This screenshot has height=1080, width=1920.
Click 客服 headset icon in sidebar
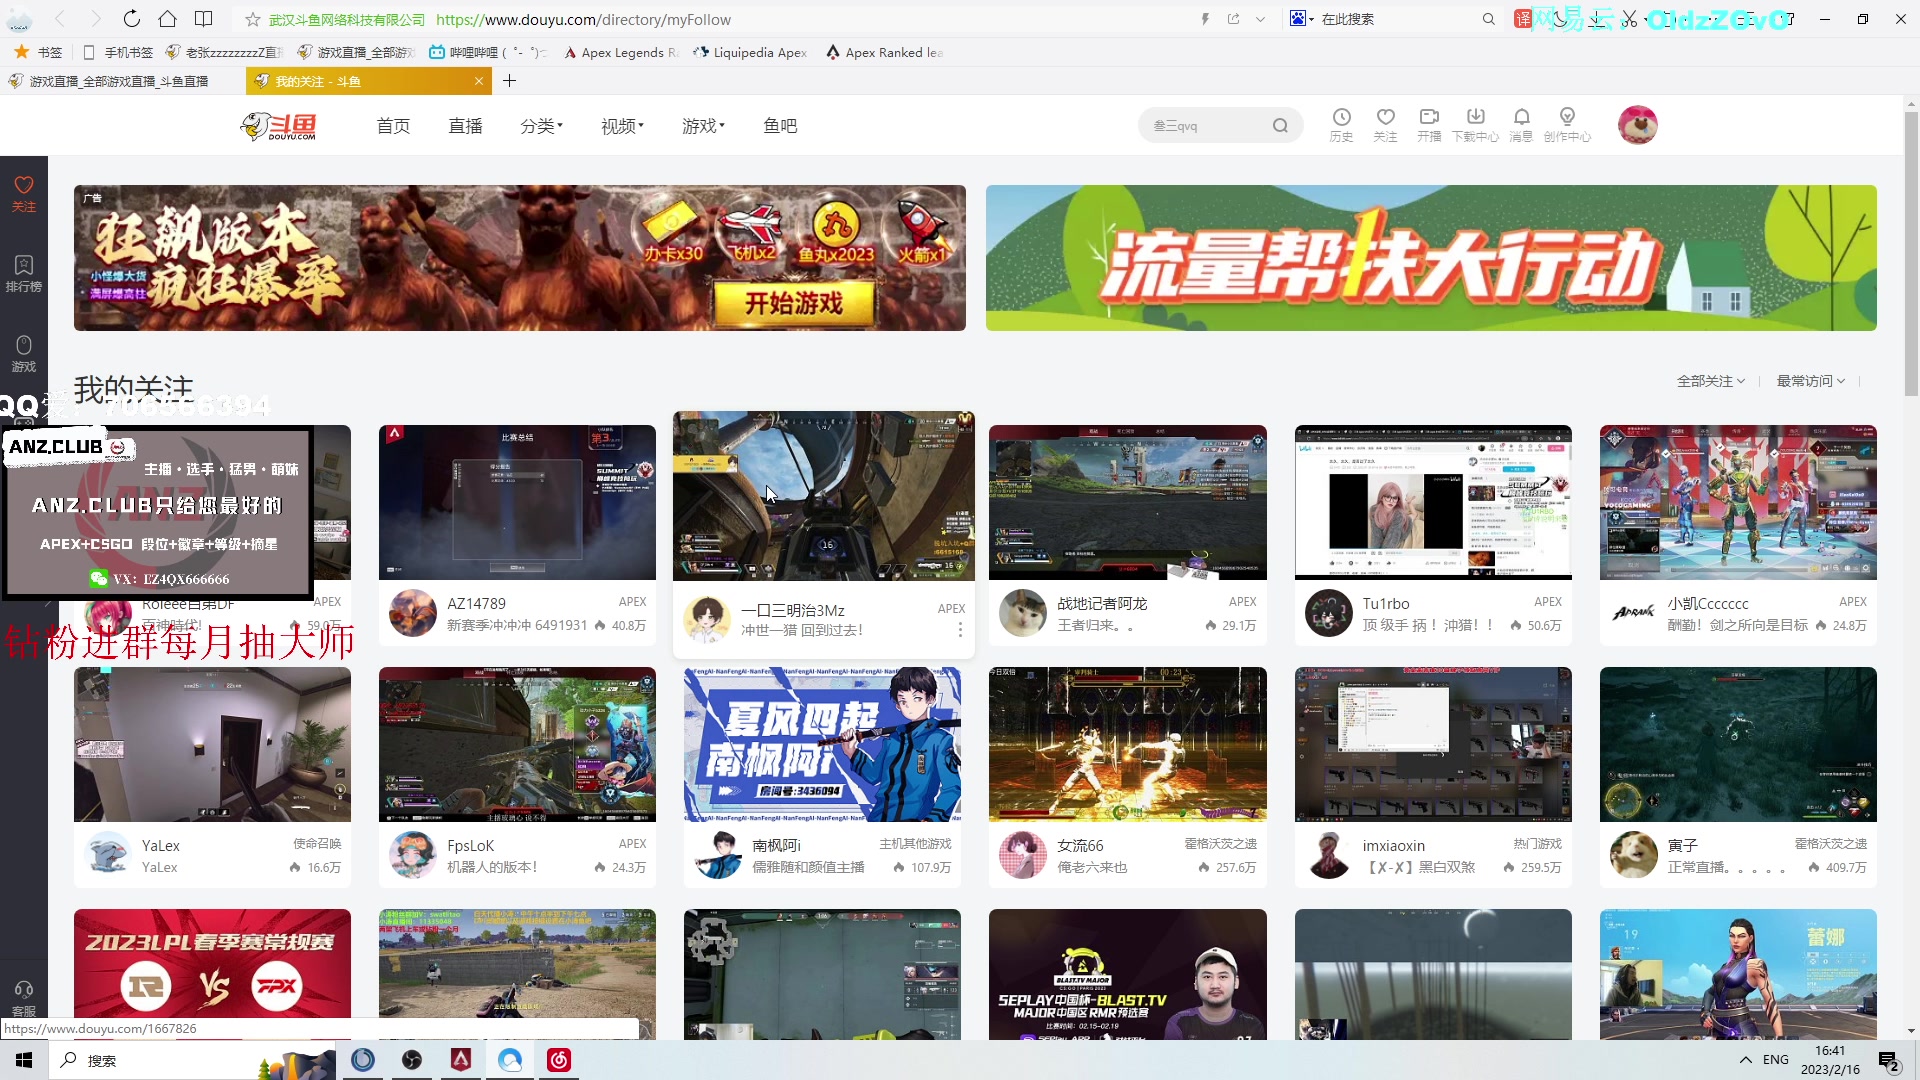[x=24, y=999]
